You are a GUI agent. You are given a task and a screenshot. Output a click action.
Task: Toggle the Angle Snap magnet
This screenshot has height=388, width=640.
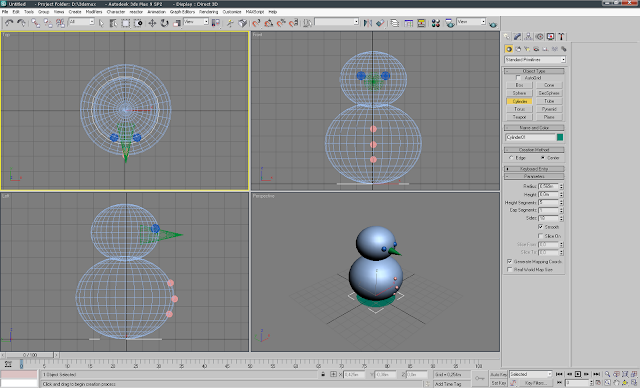pyautogui.click(x=269, y=23)
